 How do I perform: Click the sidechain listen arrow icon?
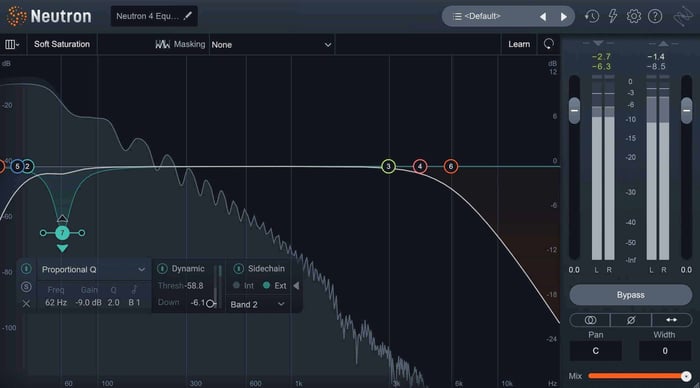pyautogui.click(x=296, y=286)
